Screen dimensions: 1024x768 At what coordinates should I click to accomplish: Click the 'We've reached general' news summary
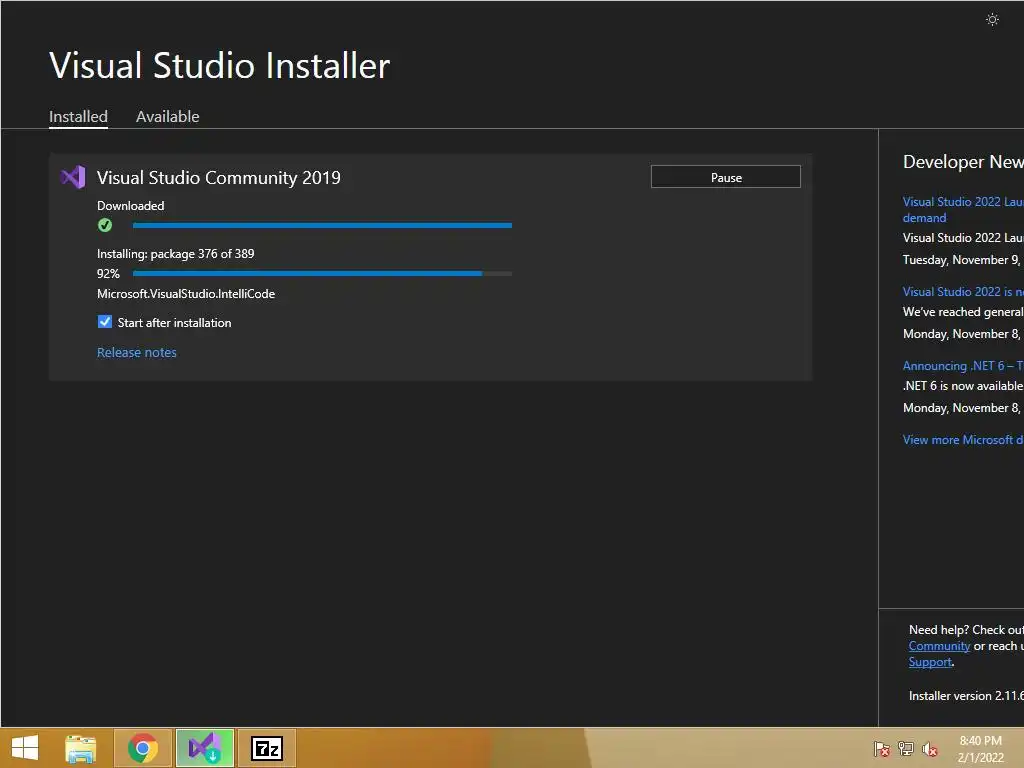(x=963, y=312)
